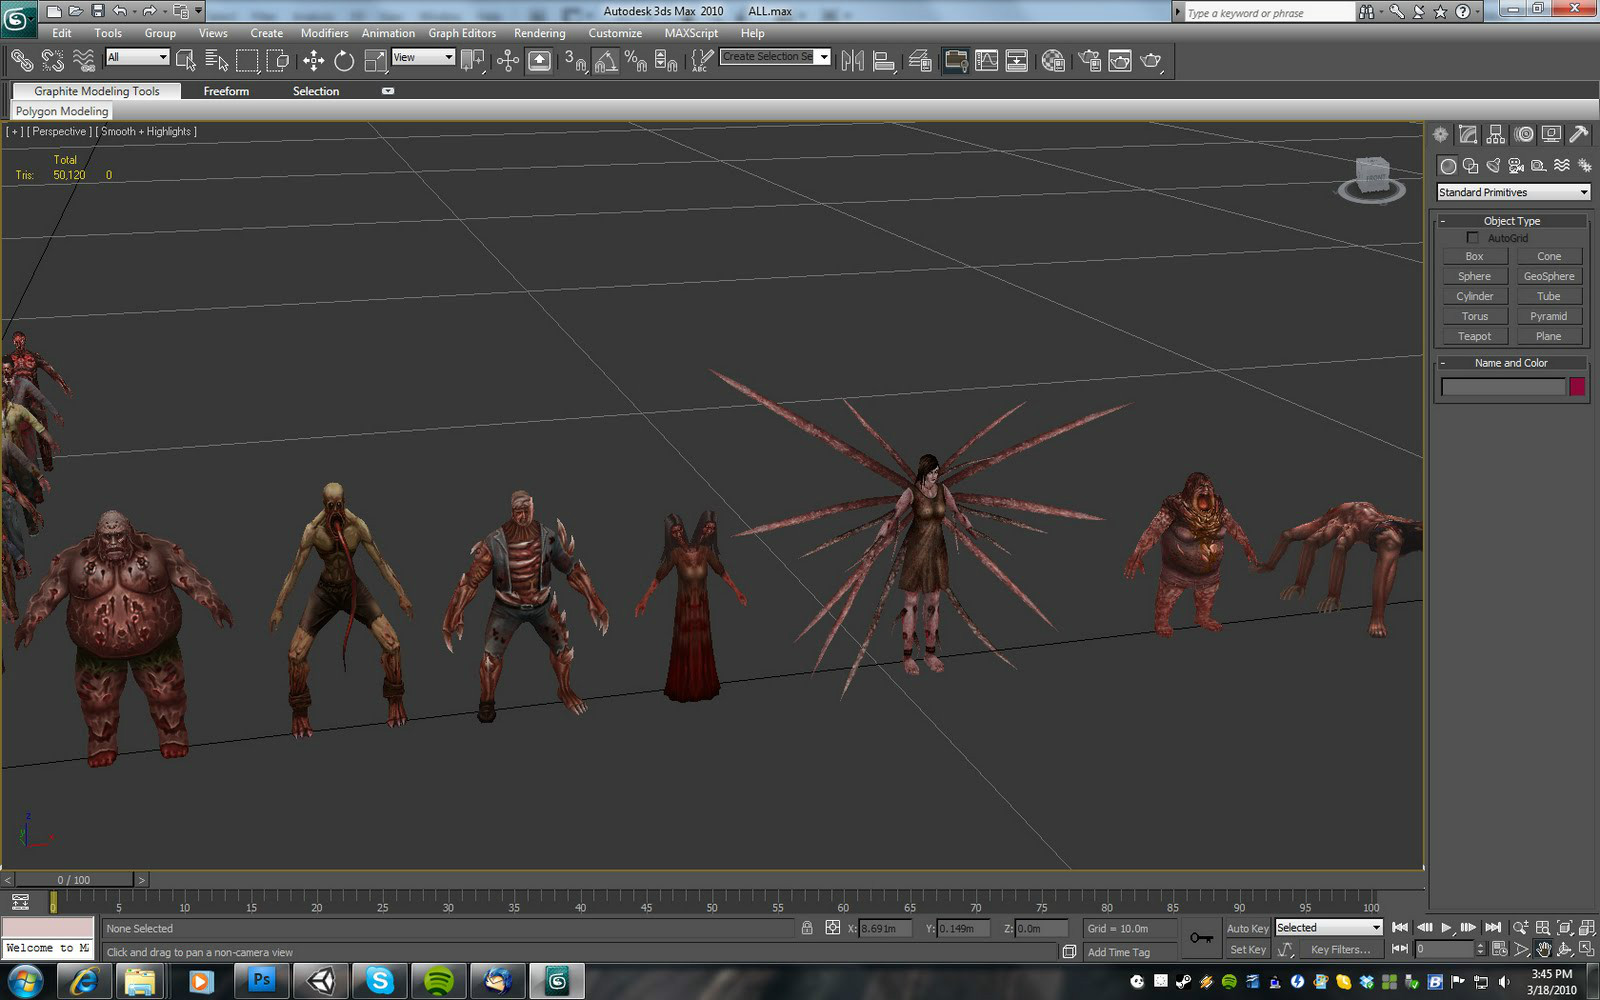This screenshot has width=1600, height=1000.
Task: Switch to the Freeform tab
Action: pyautogui.click(x=226, y=91)
